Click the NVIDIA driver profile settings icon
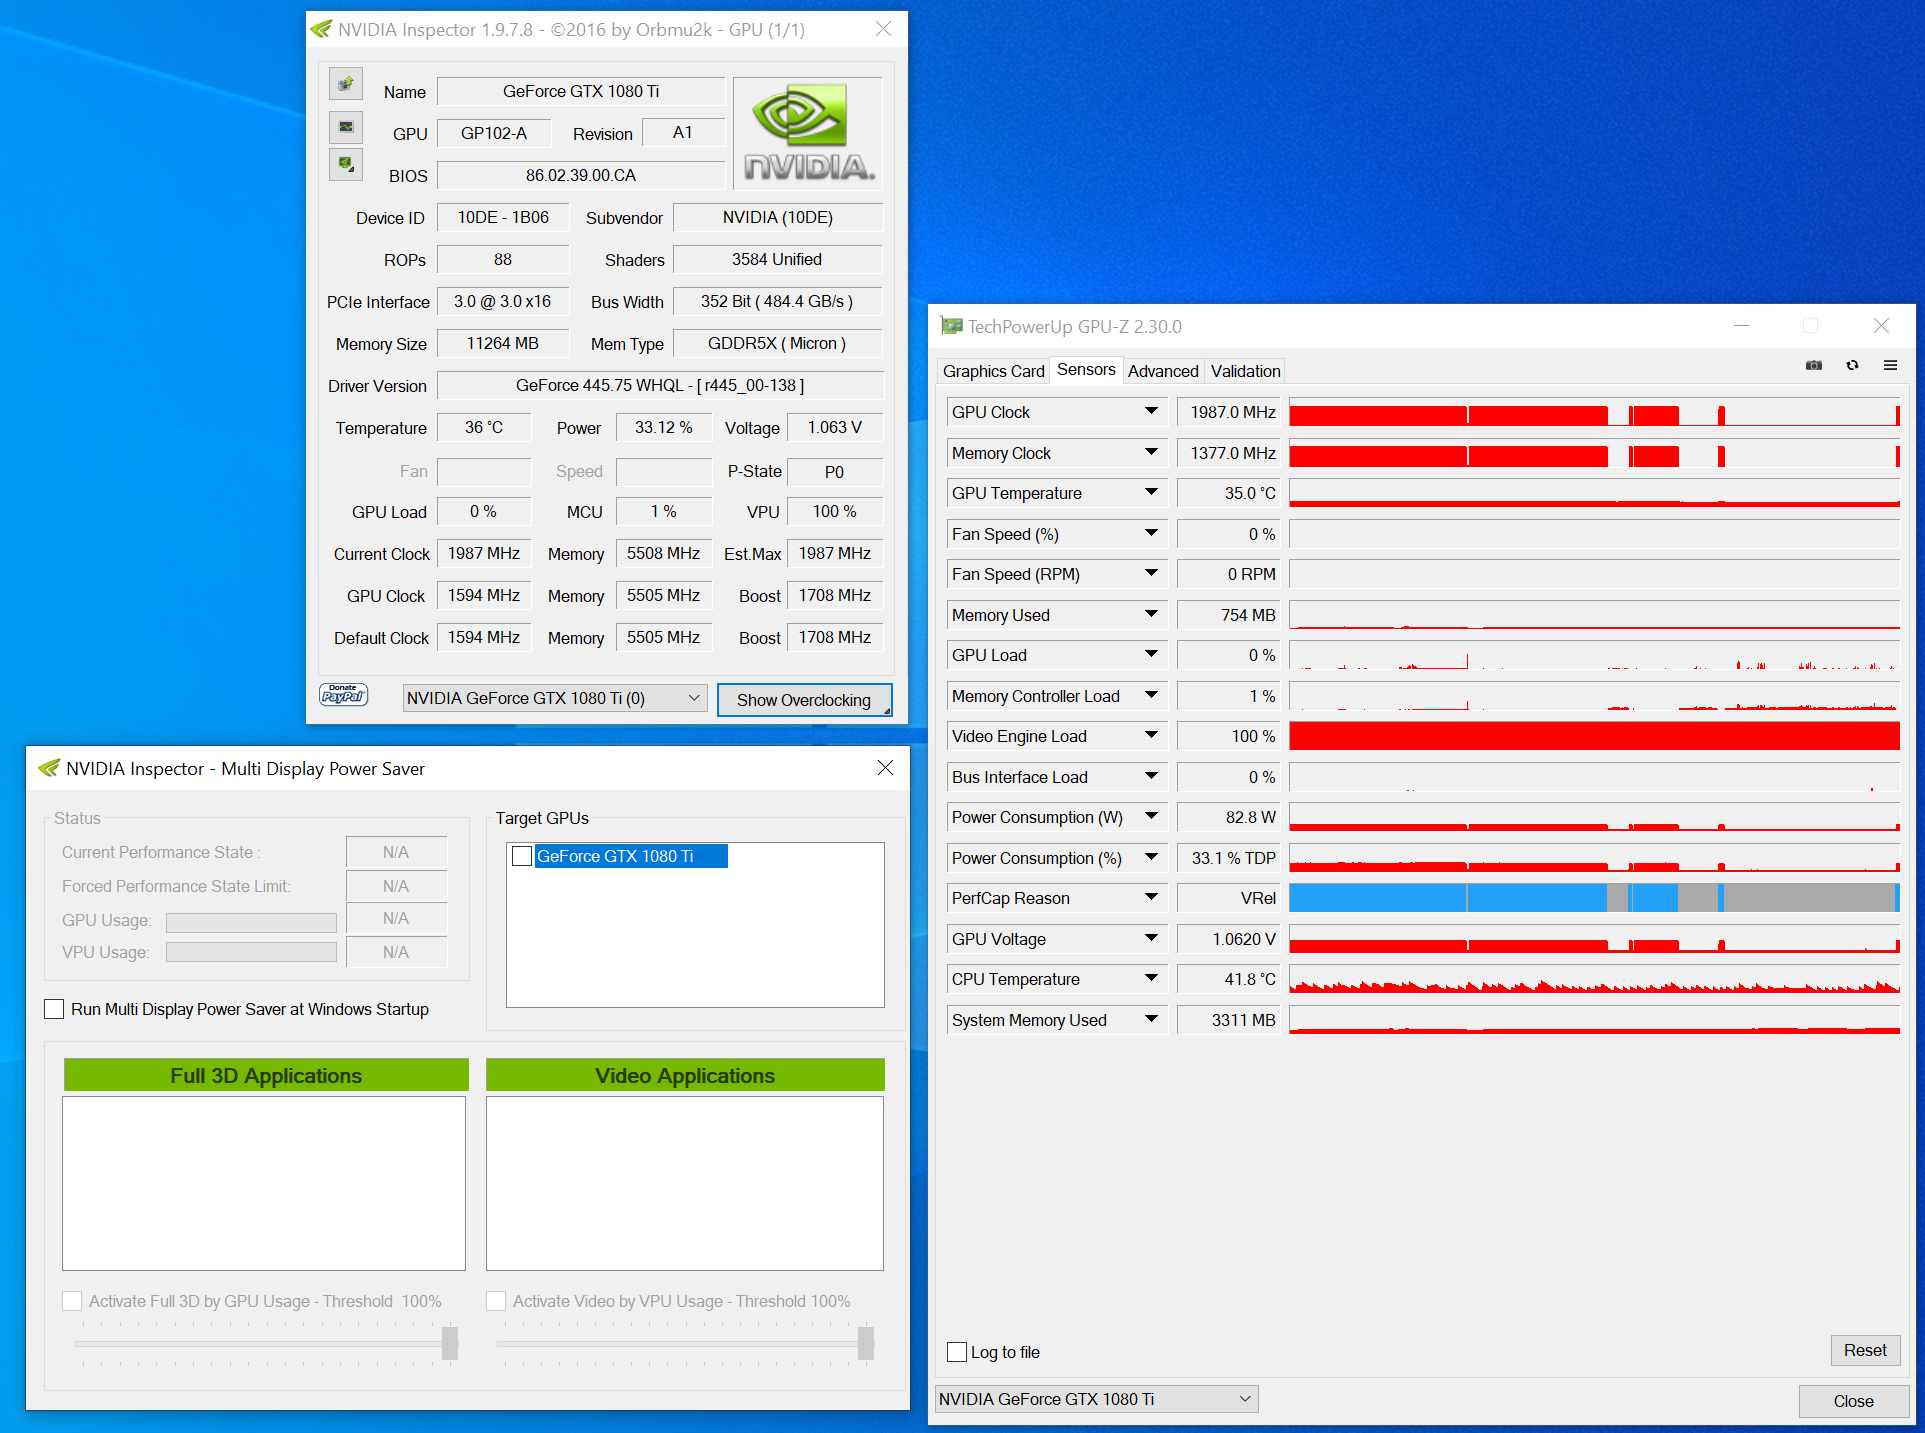This screenshot has height=1433, width=1925. pyautogui.click(x=346, y=163)
